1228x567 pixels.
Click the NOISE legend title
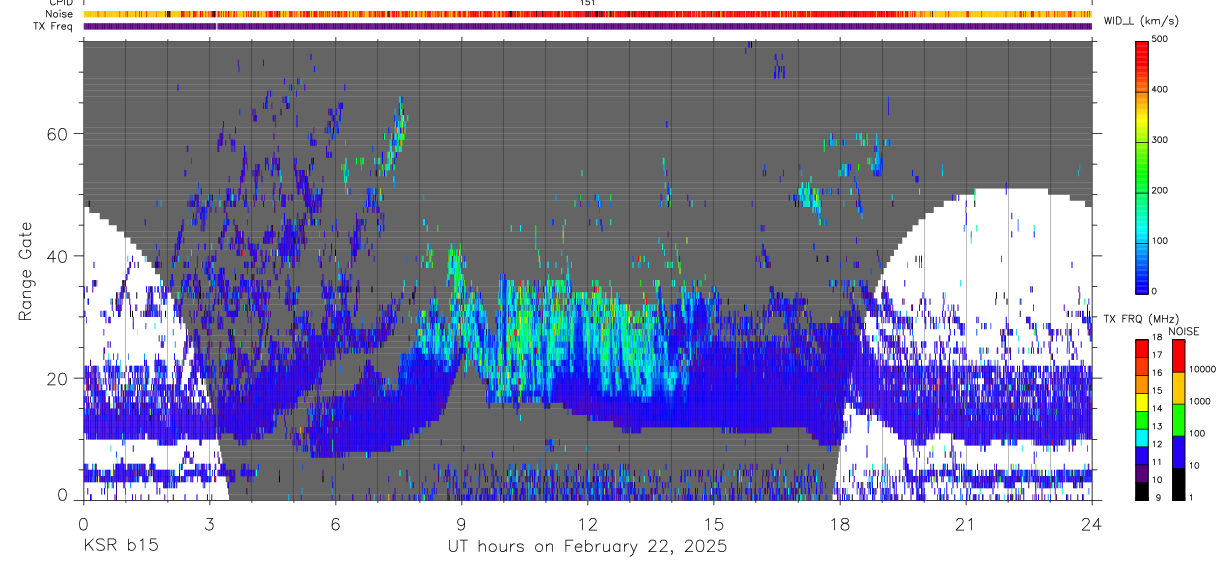(x=1183, y=331)
